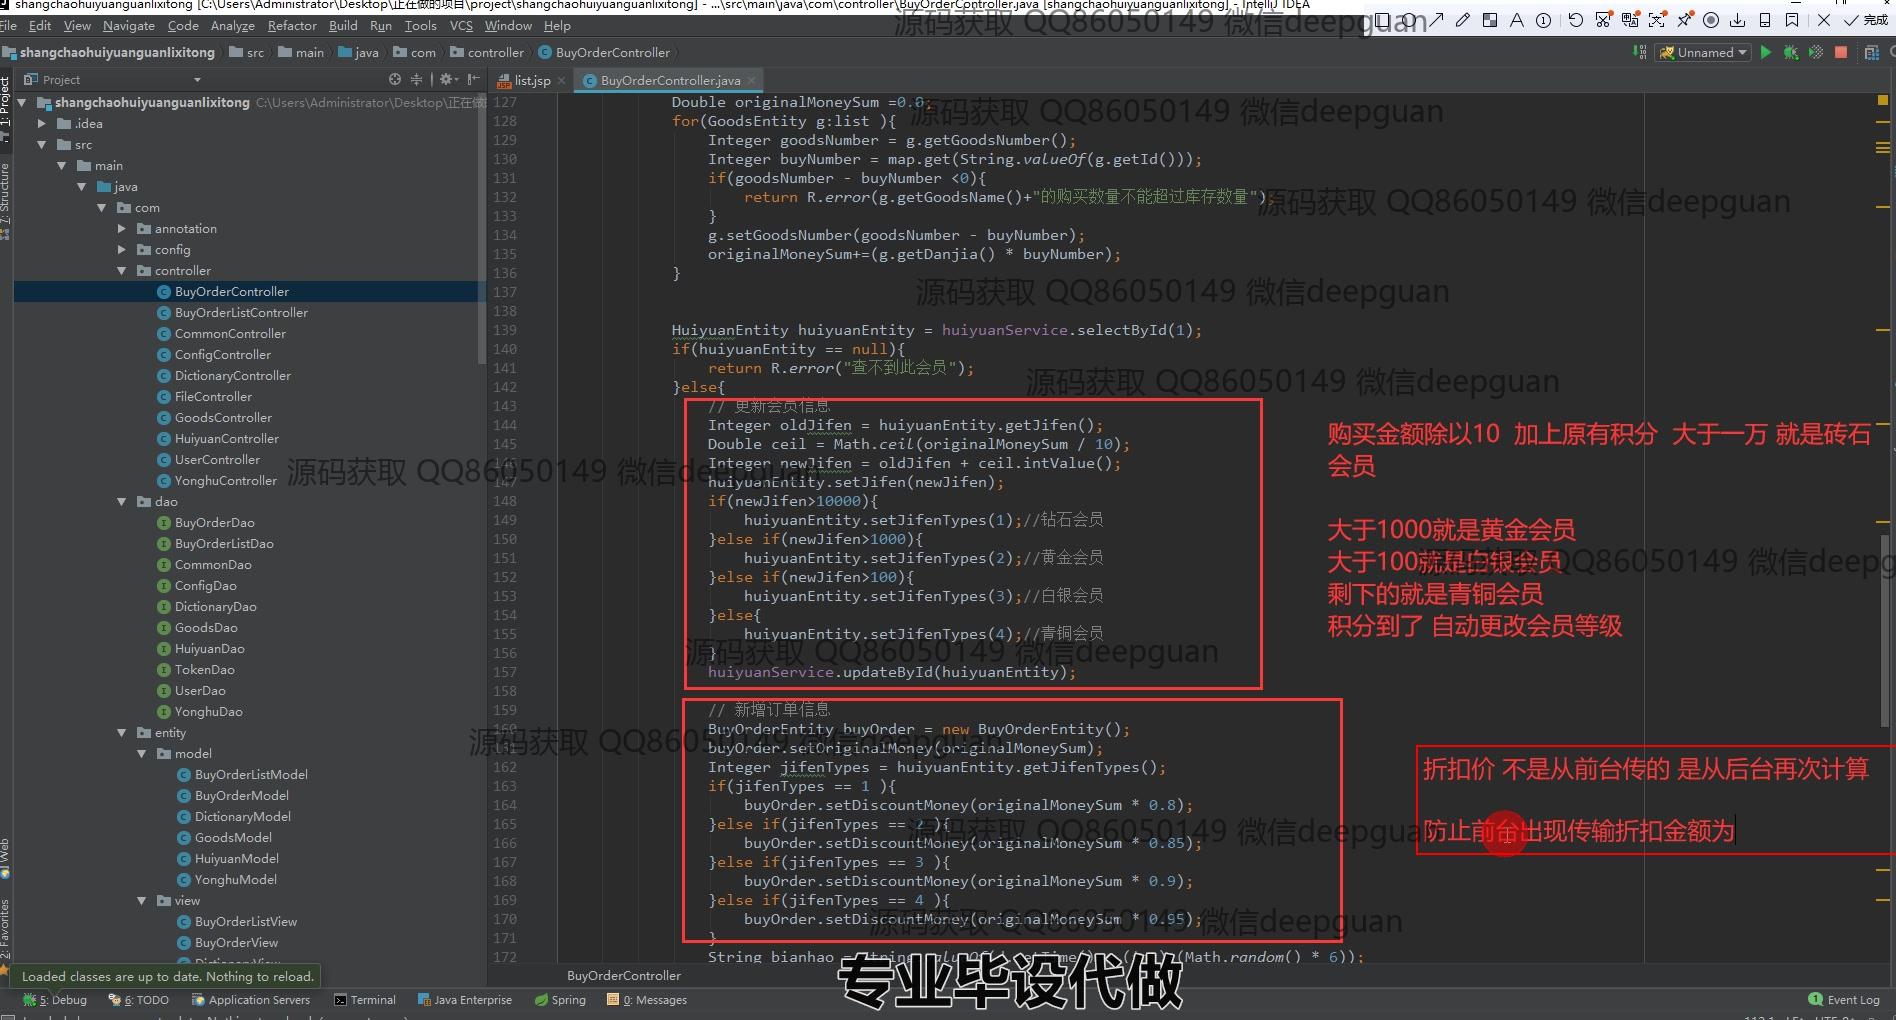Viewport: 1896px width, 1020px height.
Task: Run the Unnamed configuration with green play
Action: pyautogui.click(x=1765, y=53)
